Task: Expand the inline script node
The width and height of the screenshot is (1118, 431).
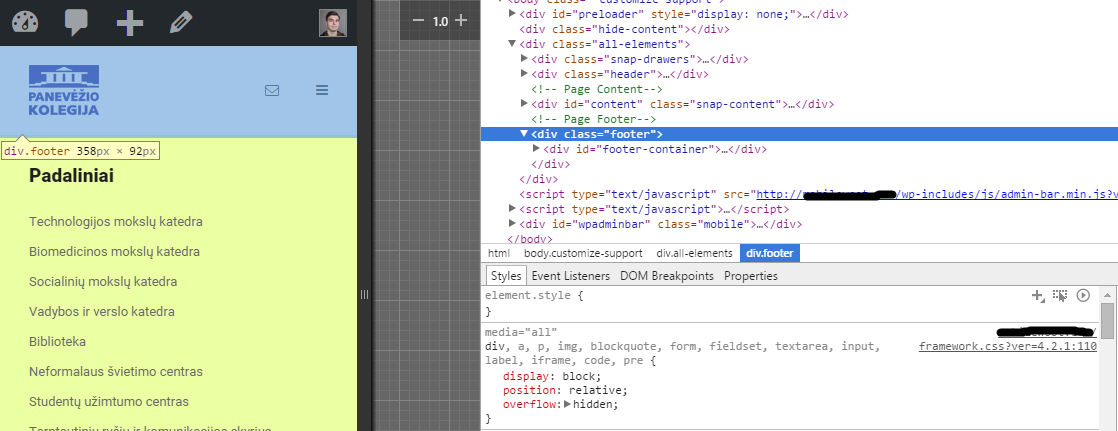Action: tap(512, 208)
